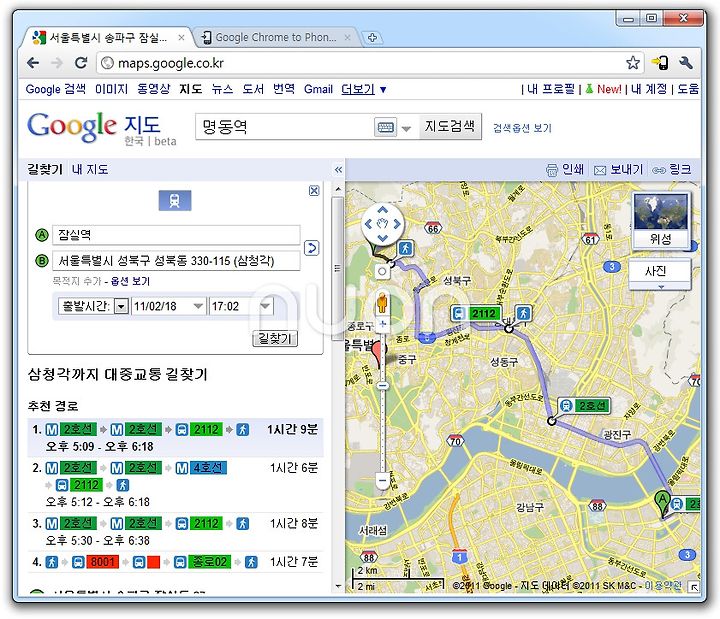This screenshot has height=619, width=720.
Task: Open the on-screen keyboard icon
Action: pyautogui.click(x=385, y=127)
